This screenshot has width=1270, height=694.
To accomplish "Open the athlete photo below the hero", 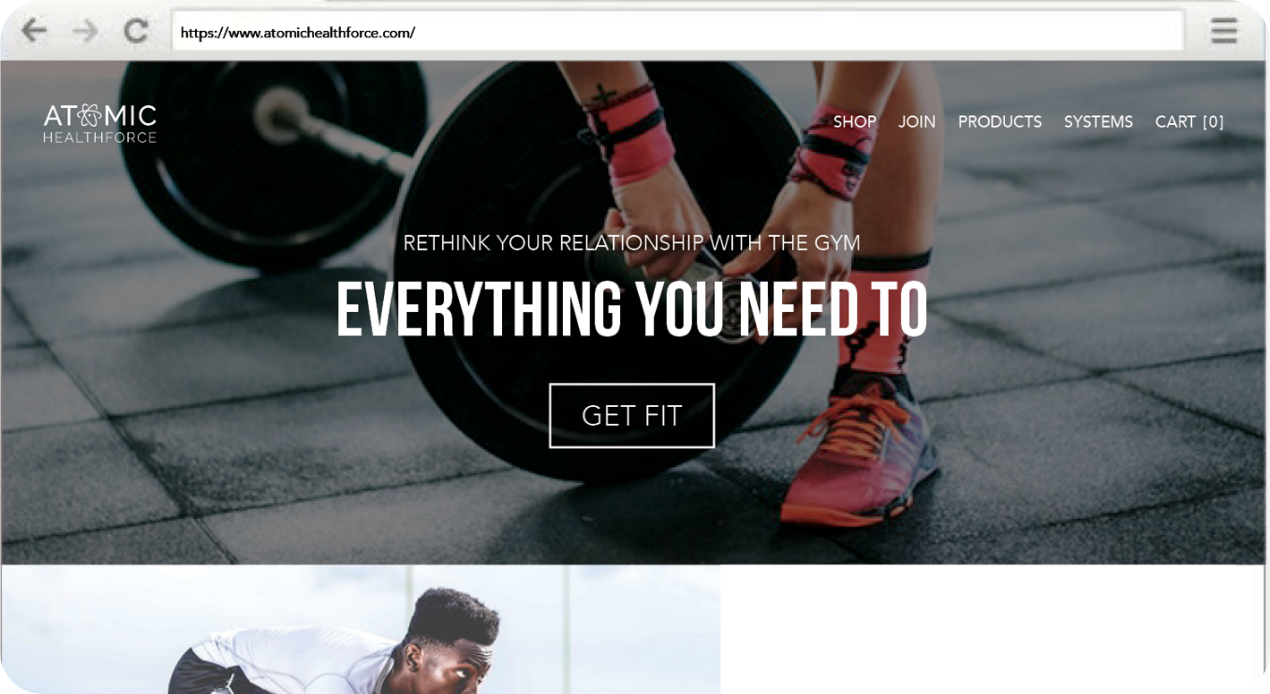I will pyautogui.click(x=360, y=629).
